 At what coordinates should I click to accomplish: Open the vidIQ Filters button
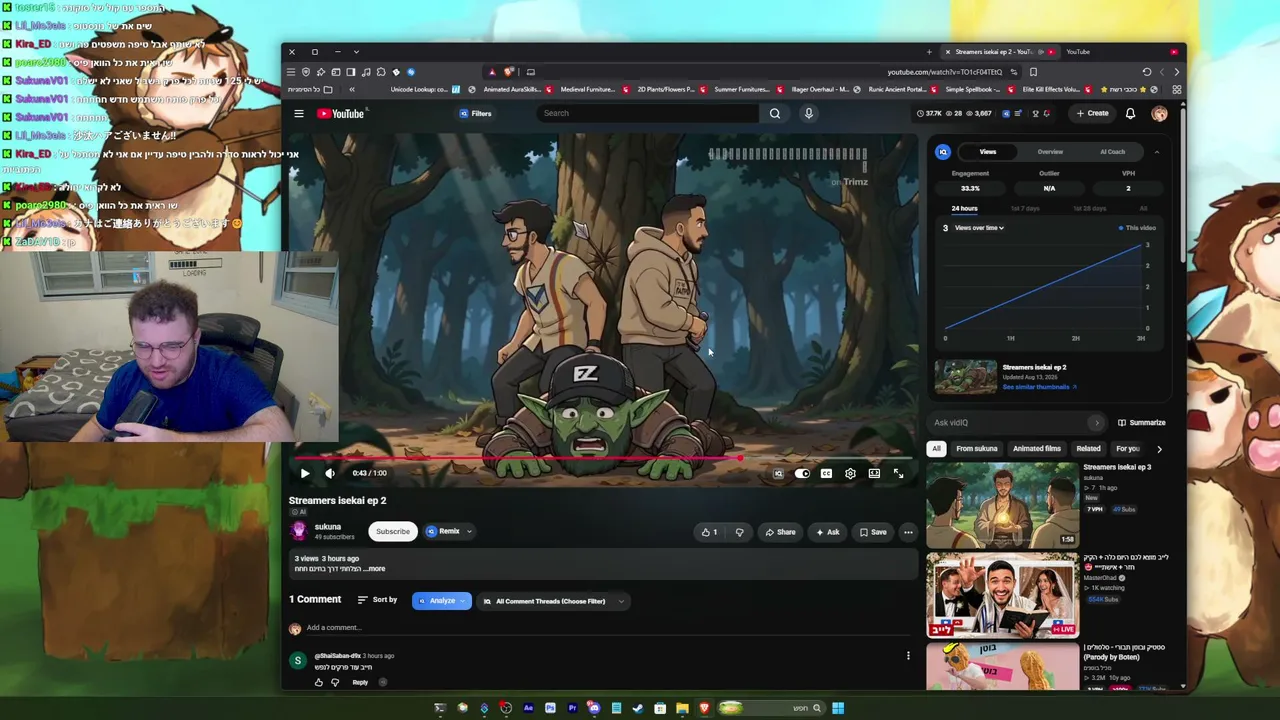click(x=475, y=114)
